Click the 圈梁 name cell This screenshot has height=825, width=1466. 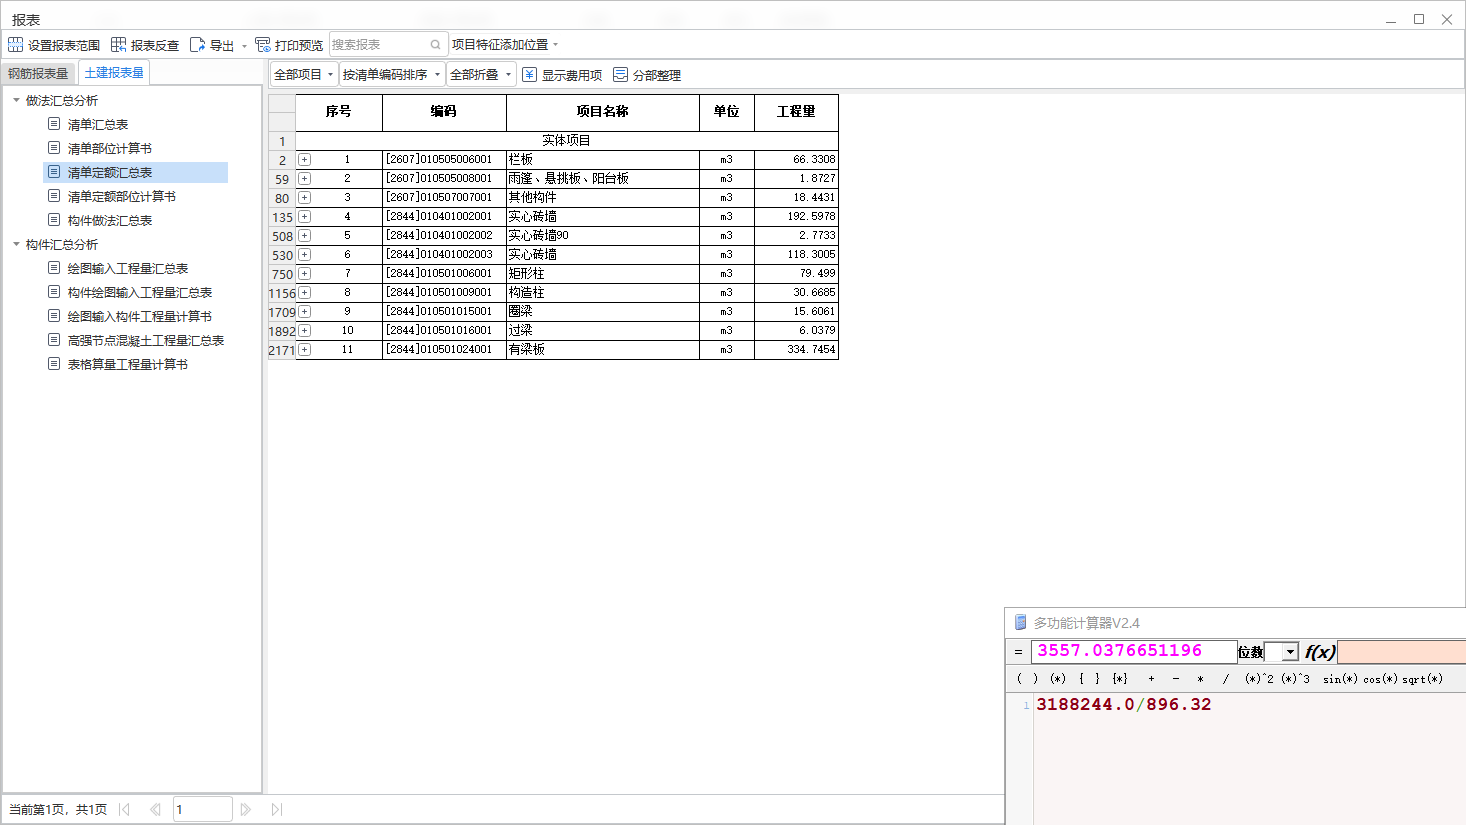603,312
